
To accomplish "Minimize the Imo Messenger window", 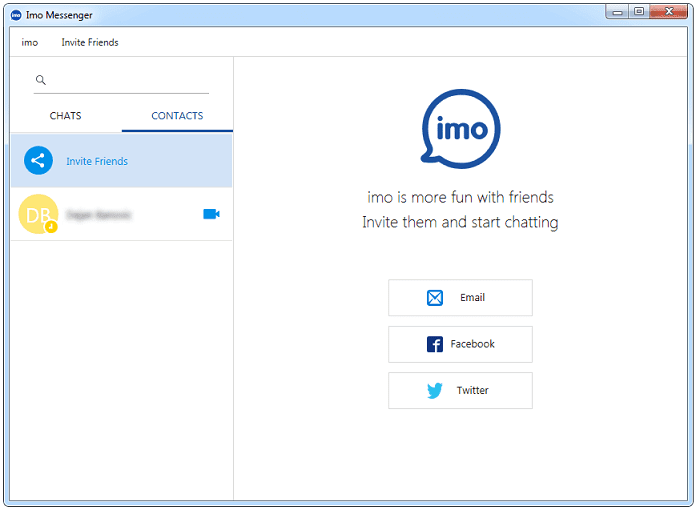I will click(617, 12).
